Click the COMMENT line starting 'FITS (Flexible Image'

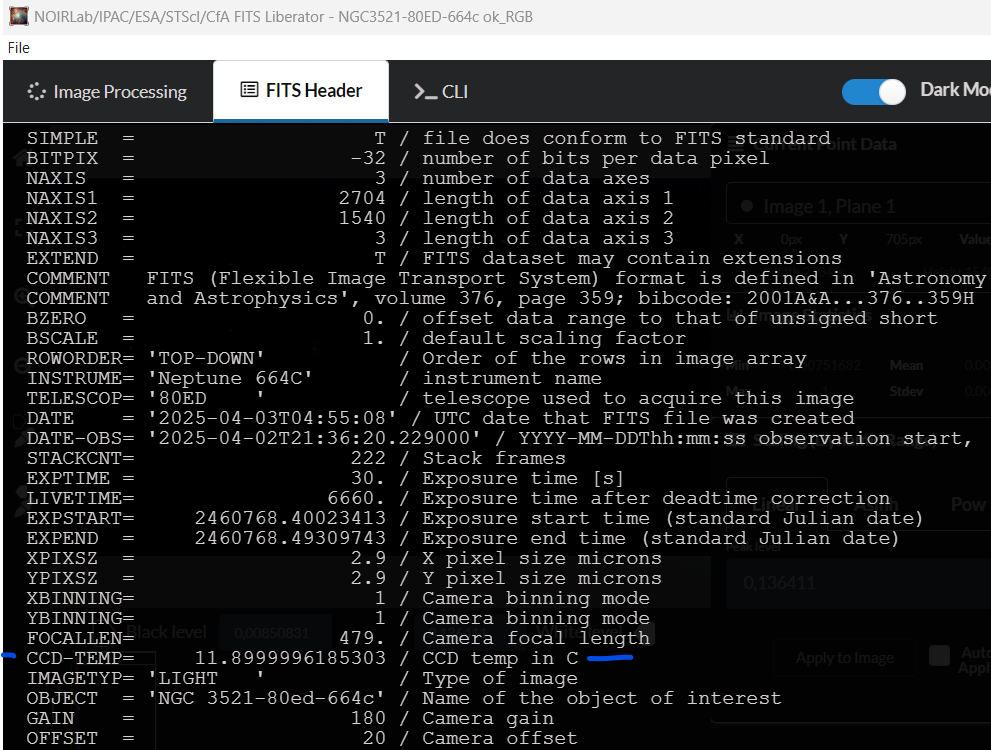(506, 278)
